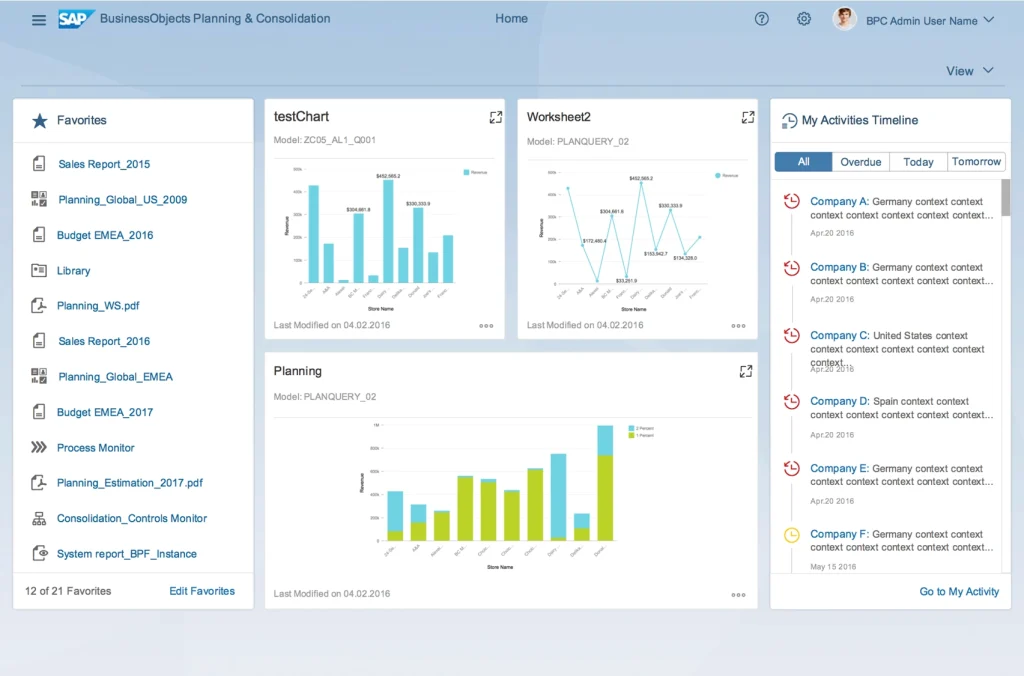
Task: Click the Company F yellow clock icon
Action: 792,535
